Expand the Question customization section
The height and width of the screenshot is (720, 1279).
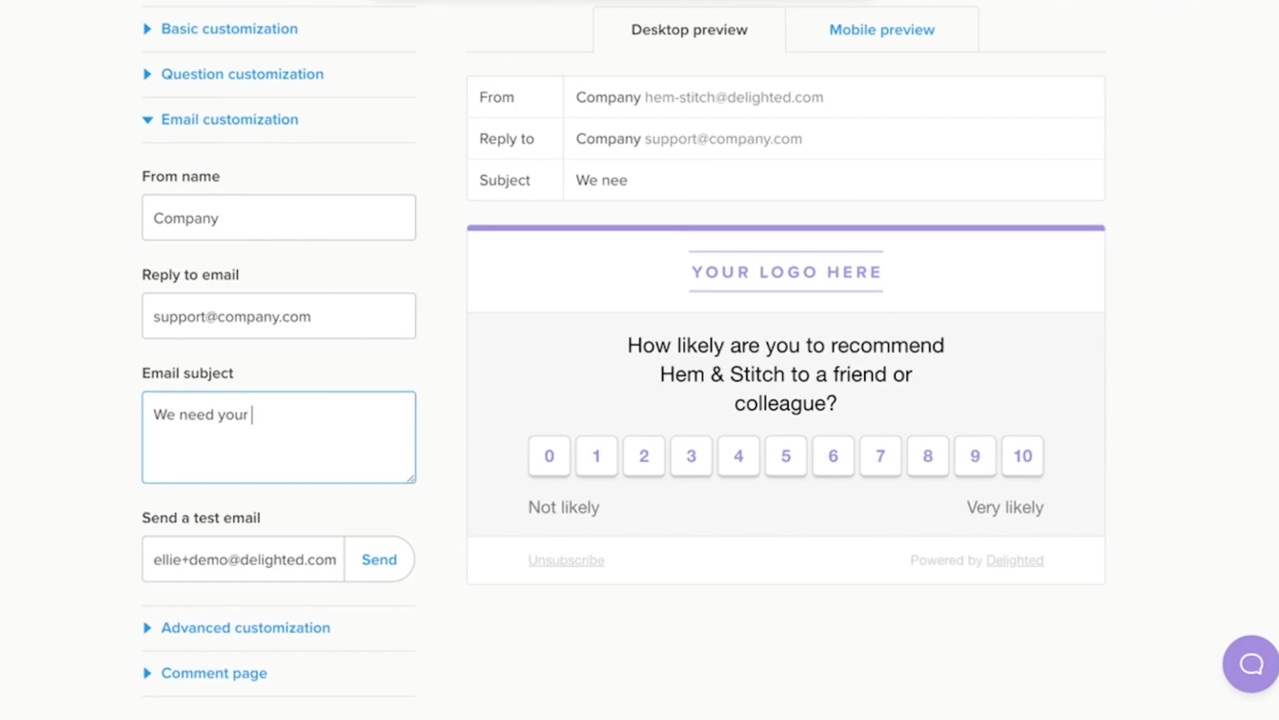click(242, 74)
